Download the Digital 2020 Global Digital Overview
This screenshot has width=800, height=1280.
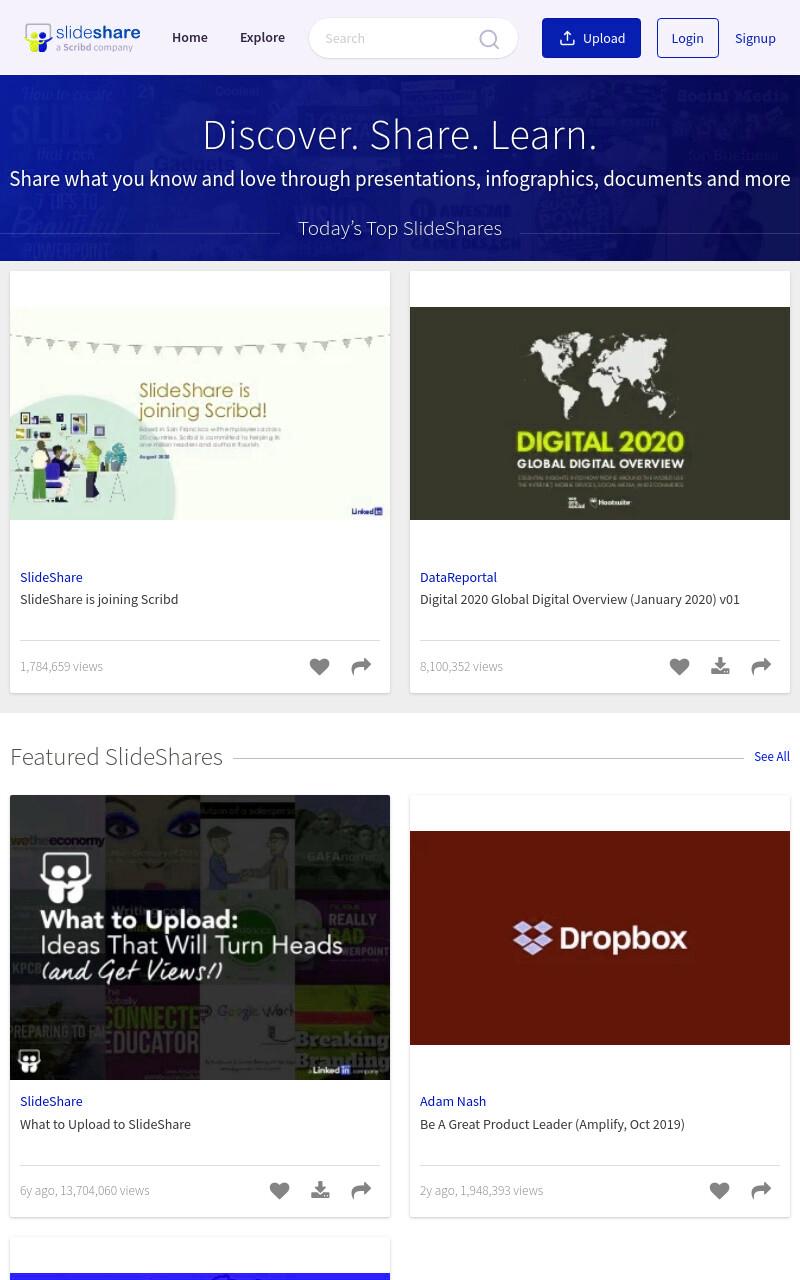click(720, 667)
